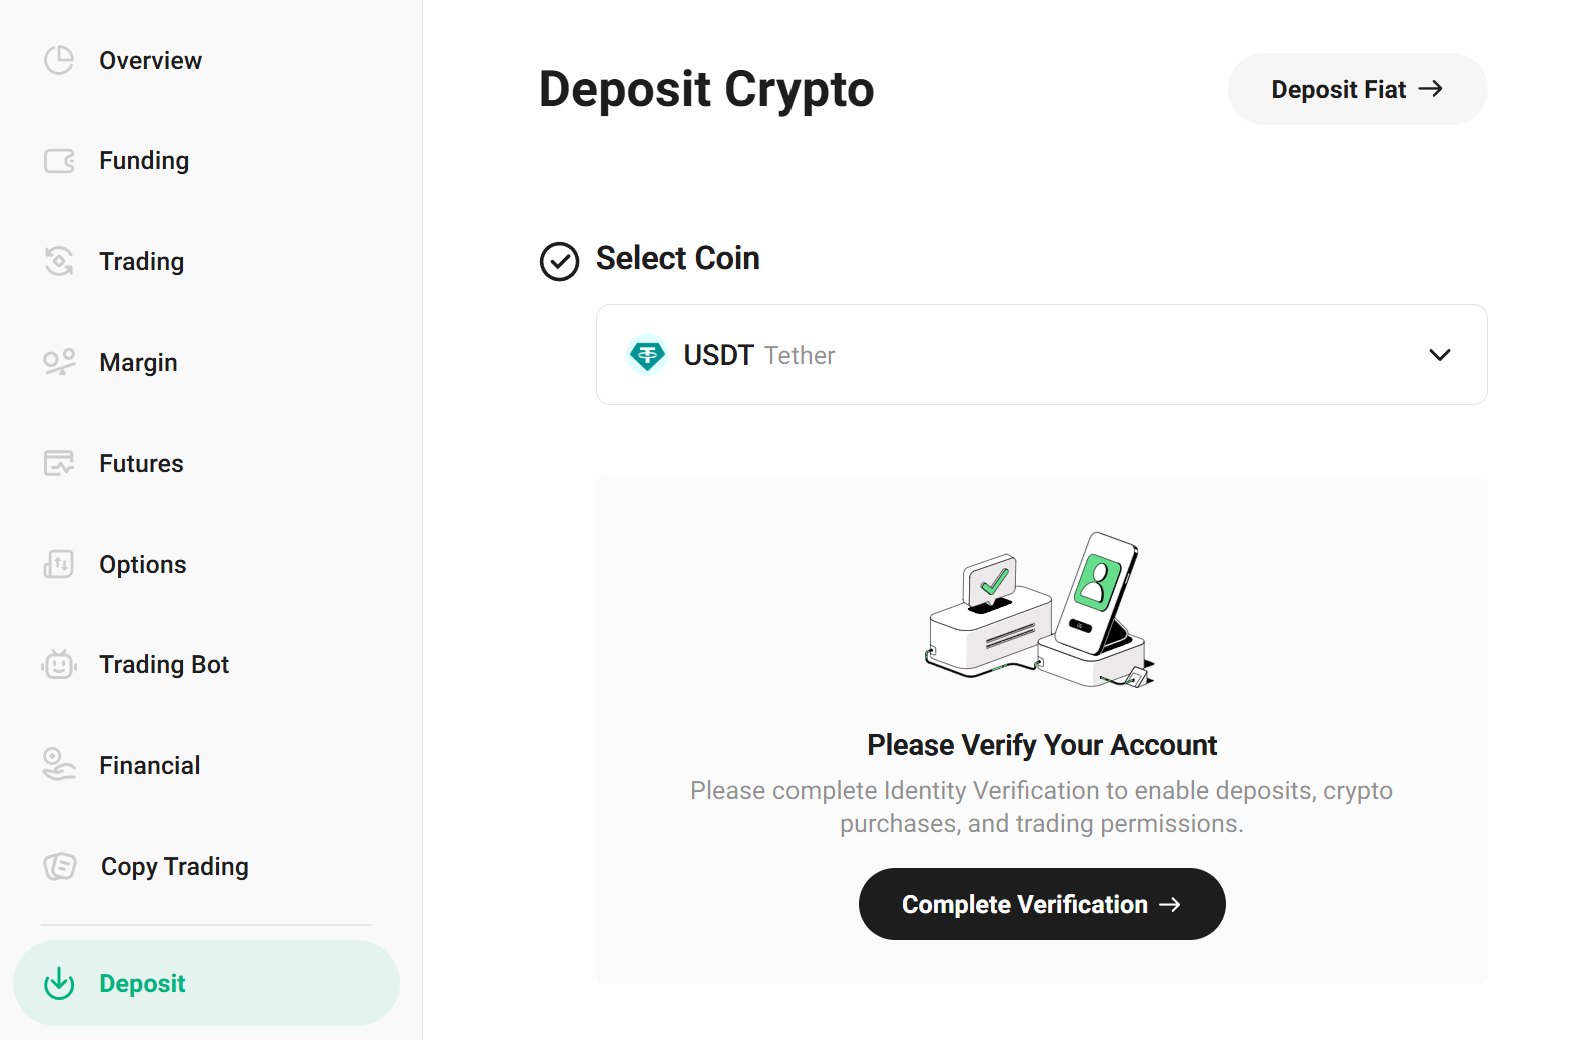The height and width of the screenshot is (1040, 1576).
Task: Select the Copy Trading icon
Action: click(x=59, y=866)
